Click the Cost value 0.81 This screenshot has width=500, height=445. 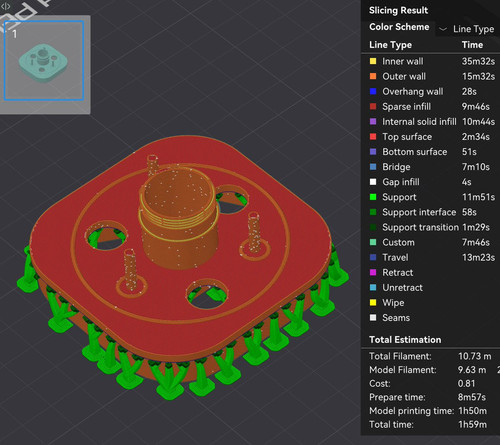click(x=466, y=383)
